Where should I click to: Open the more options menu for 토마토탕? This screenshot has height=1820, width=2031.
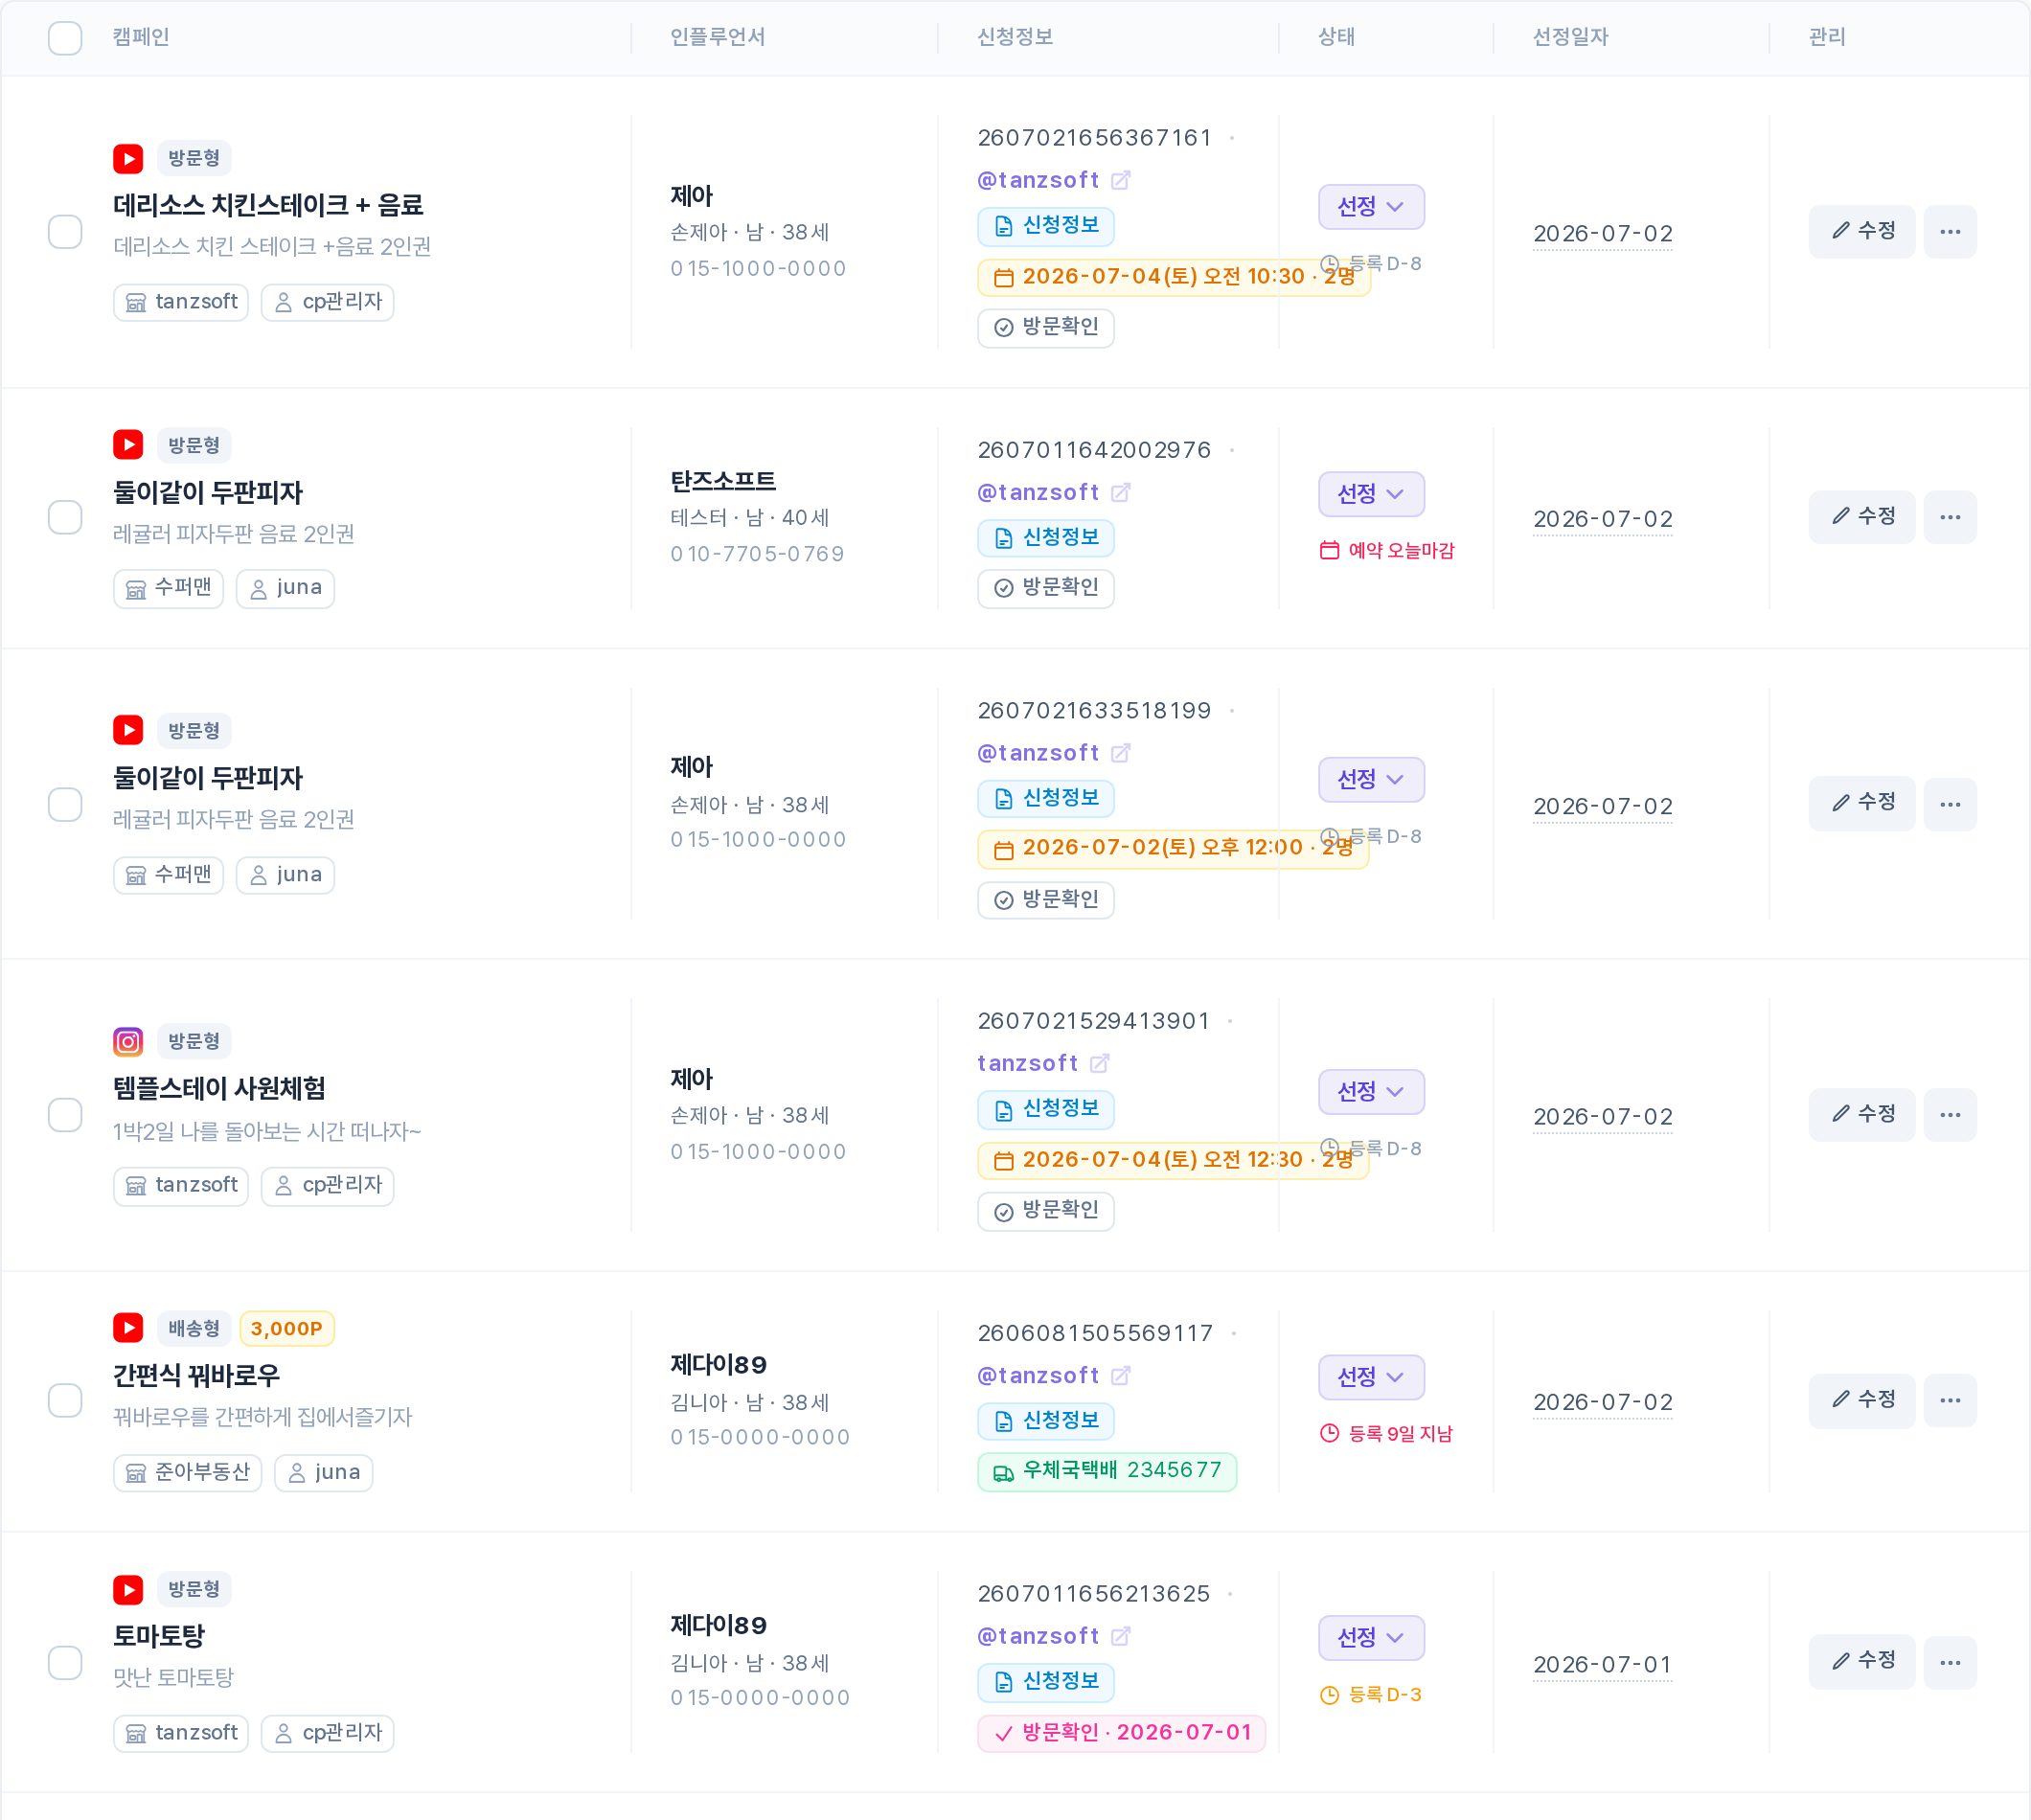point(1950,1663)
